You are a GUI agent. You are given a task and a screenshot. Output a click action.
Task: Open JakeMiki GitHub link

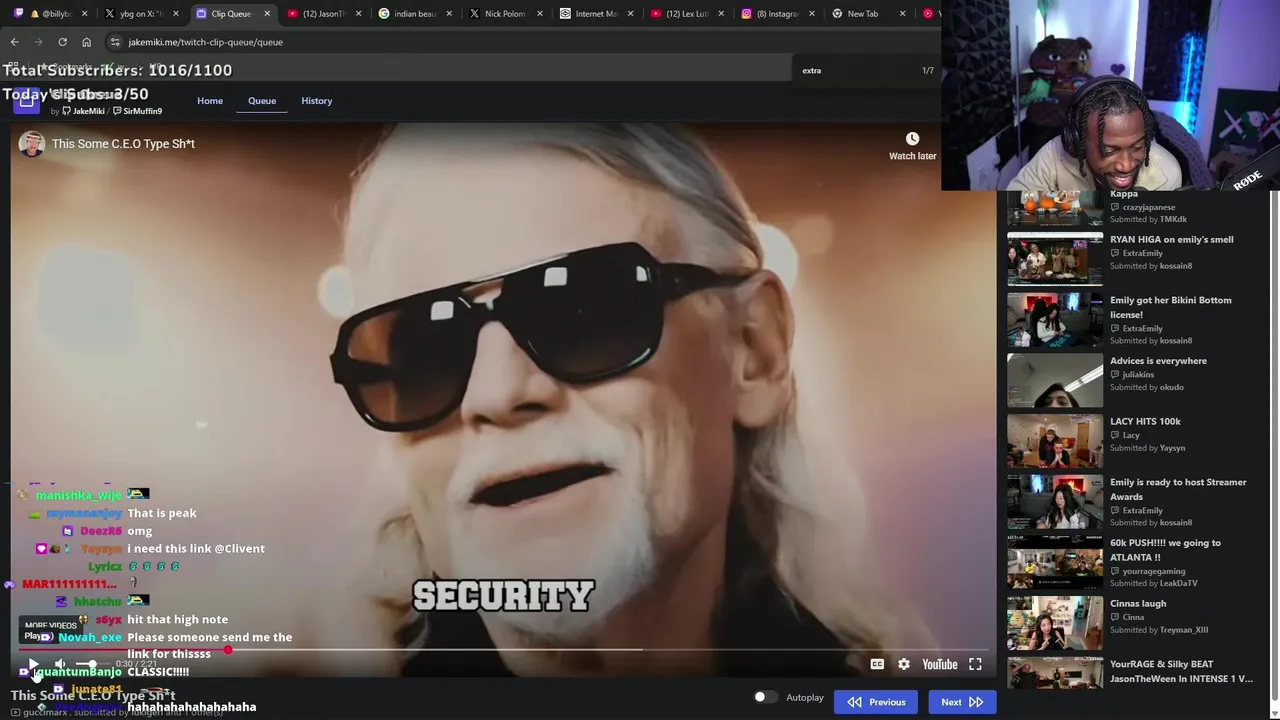coord(83,111)
